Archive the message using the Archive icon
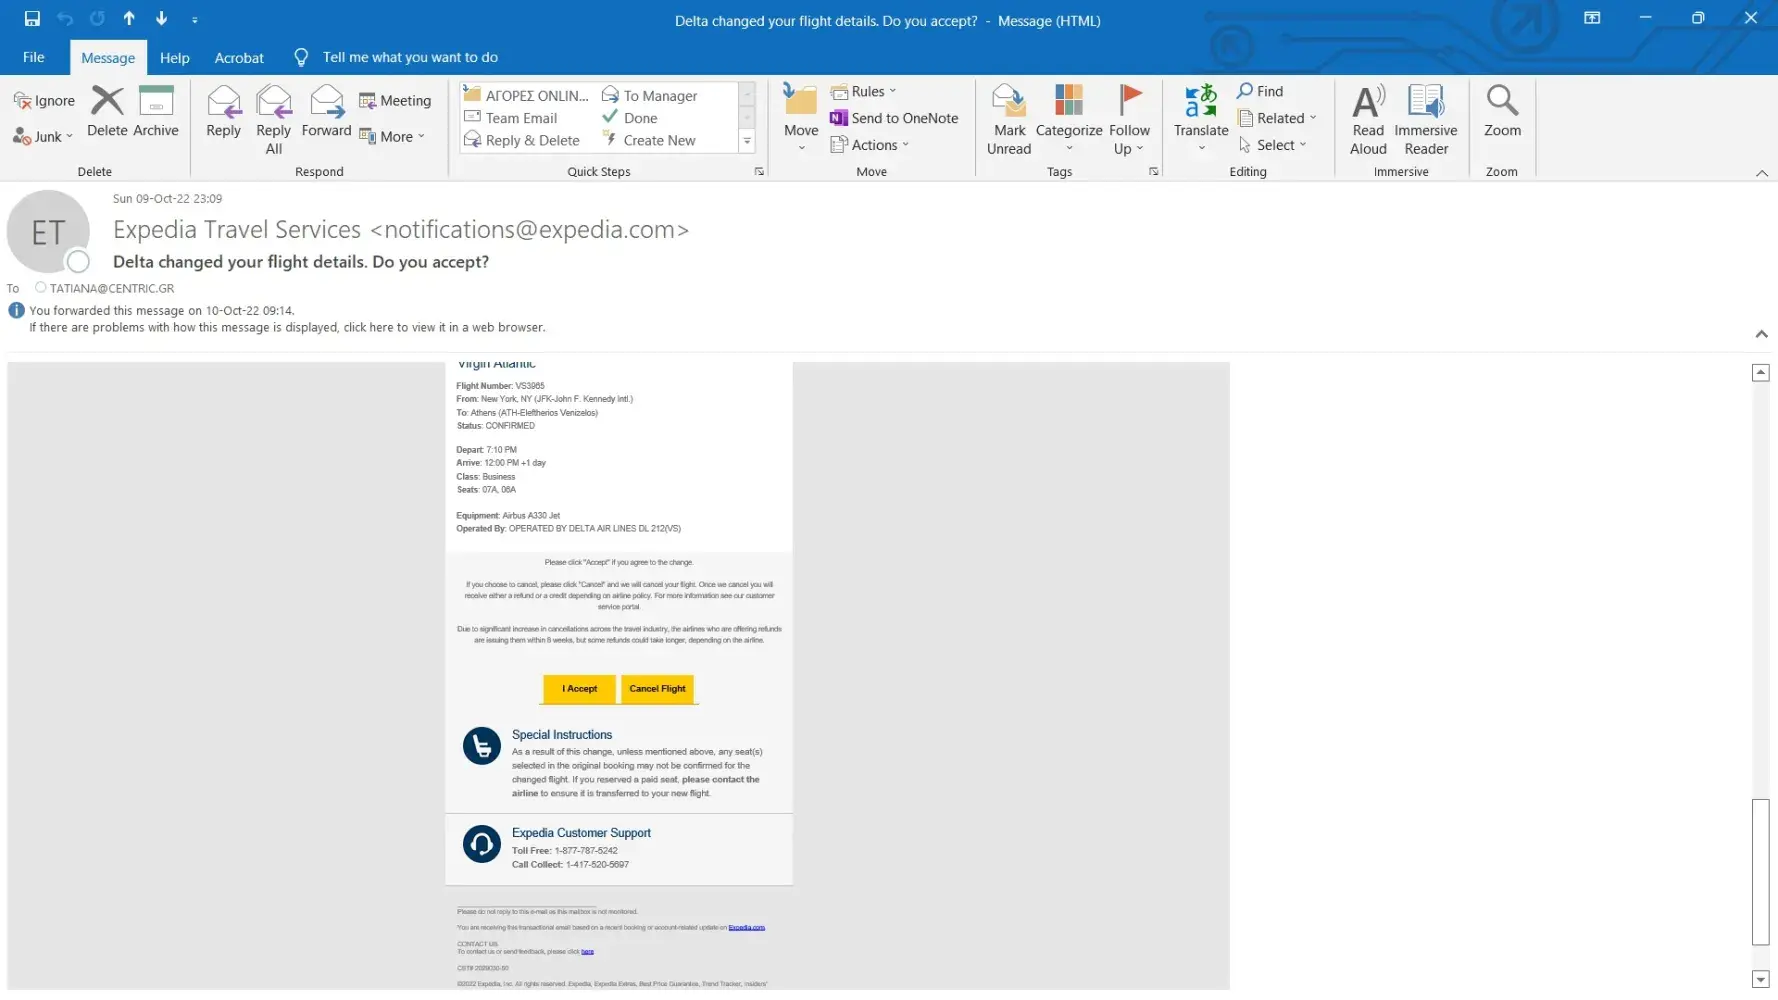The height and width of the screenshot is (1000, 1778). coord(155,111)
